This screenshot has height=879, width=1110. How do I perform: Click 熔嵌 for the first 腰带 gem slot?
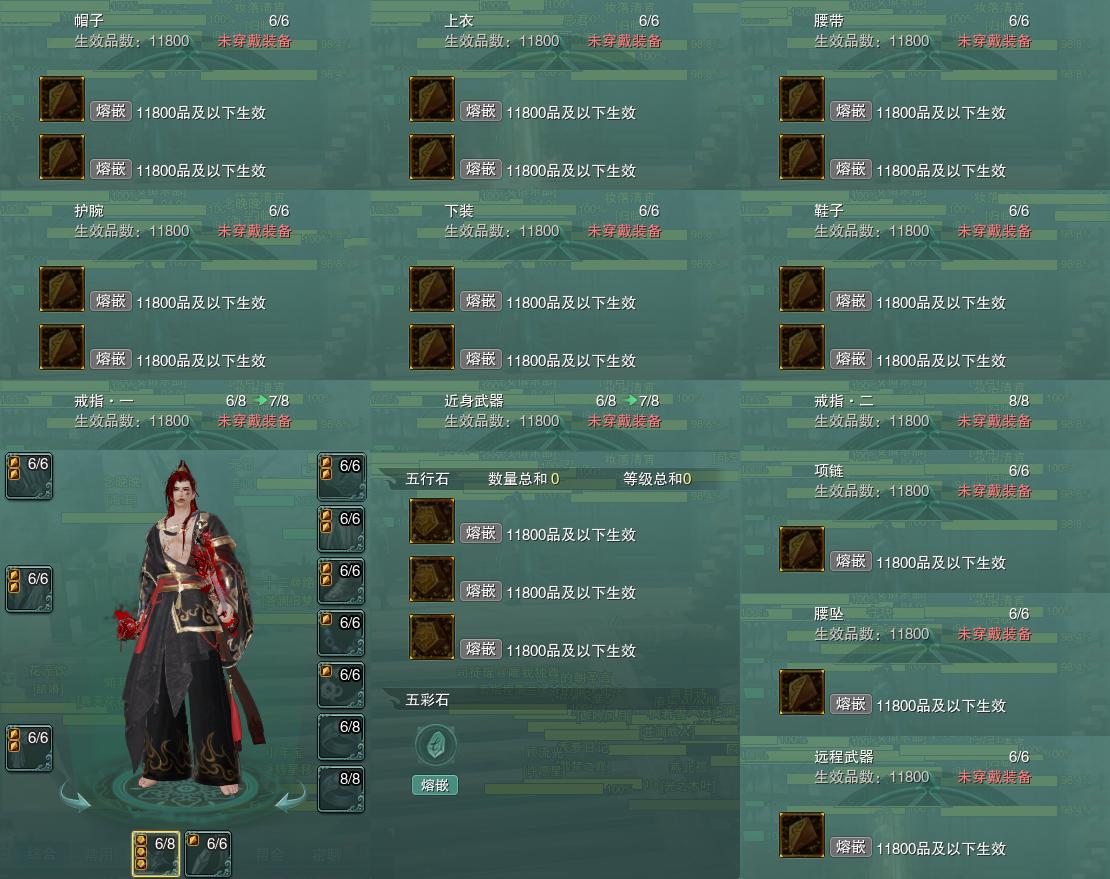[x=850, y=111]
